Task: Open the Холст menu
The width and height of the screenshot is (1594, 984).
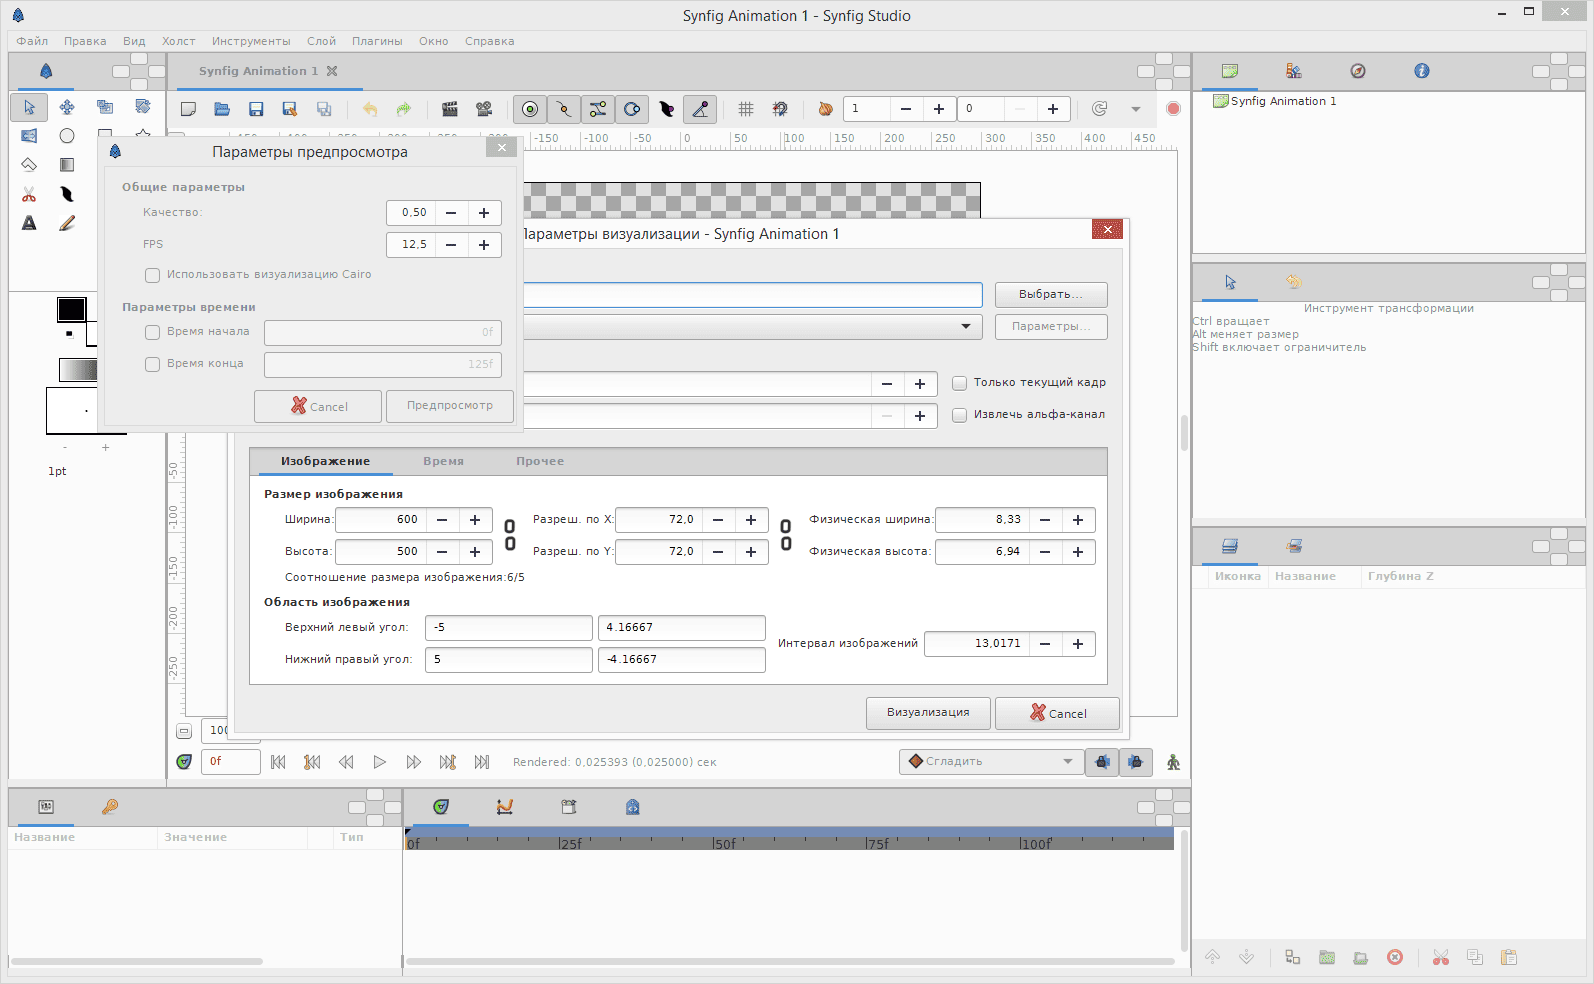Action: (x=179, y=41)
